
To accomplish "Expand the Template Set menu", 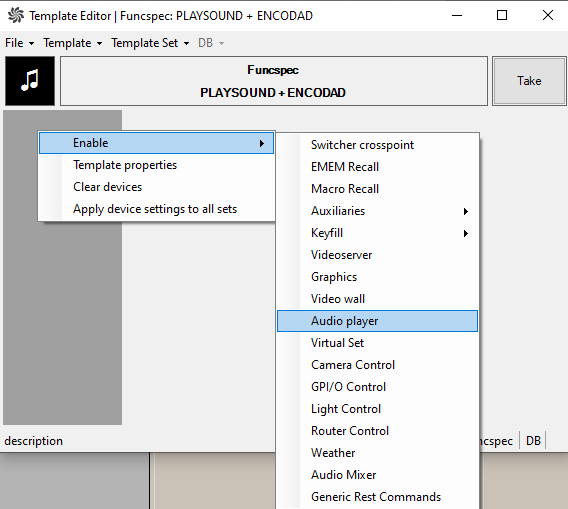I will 150,43.
